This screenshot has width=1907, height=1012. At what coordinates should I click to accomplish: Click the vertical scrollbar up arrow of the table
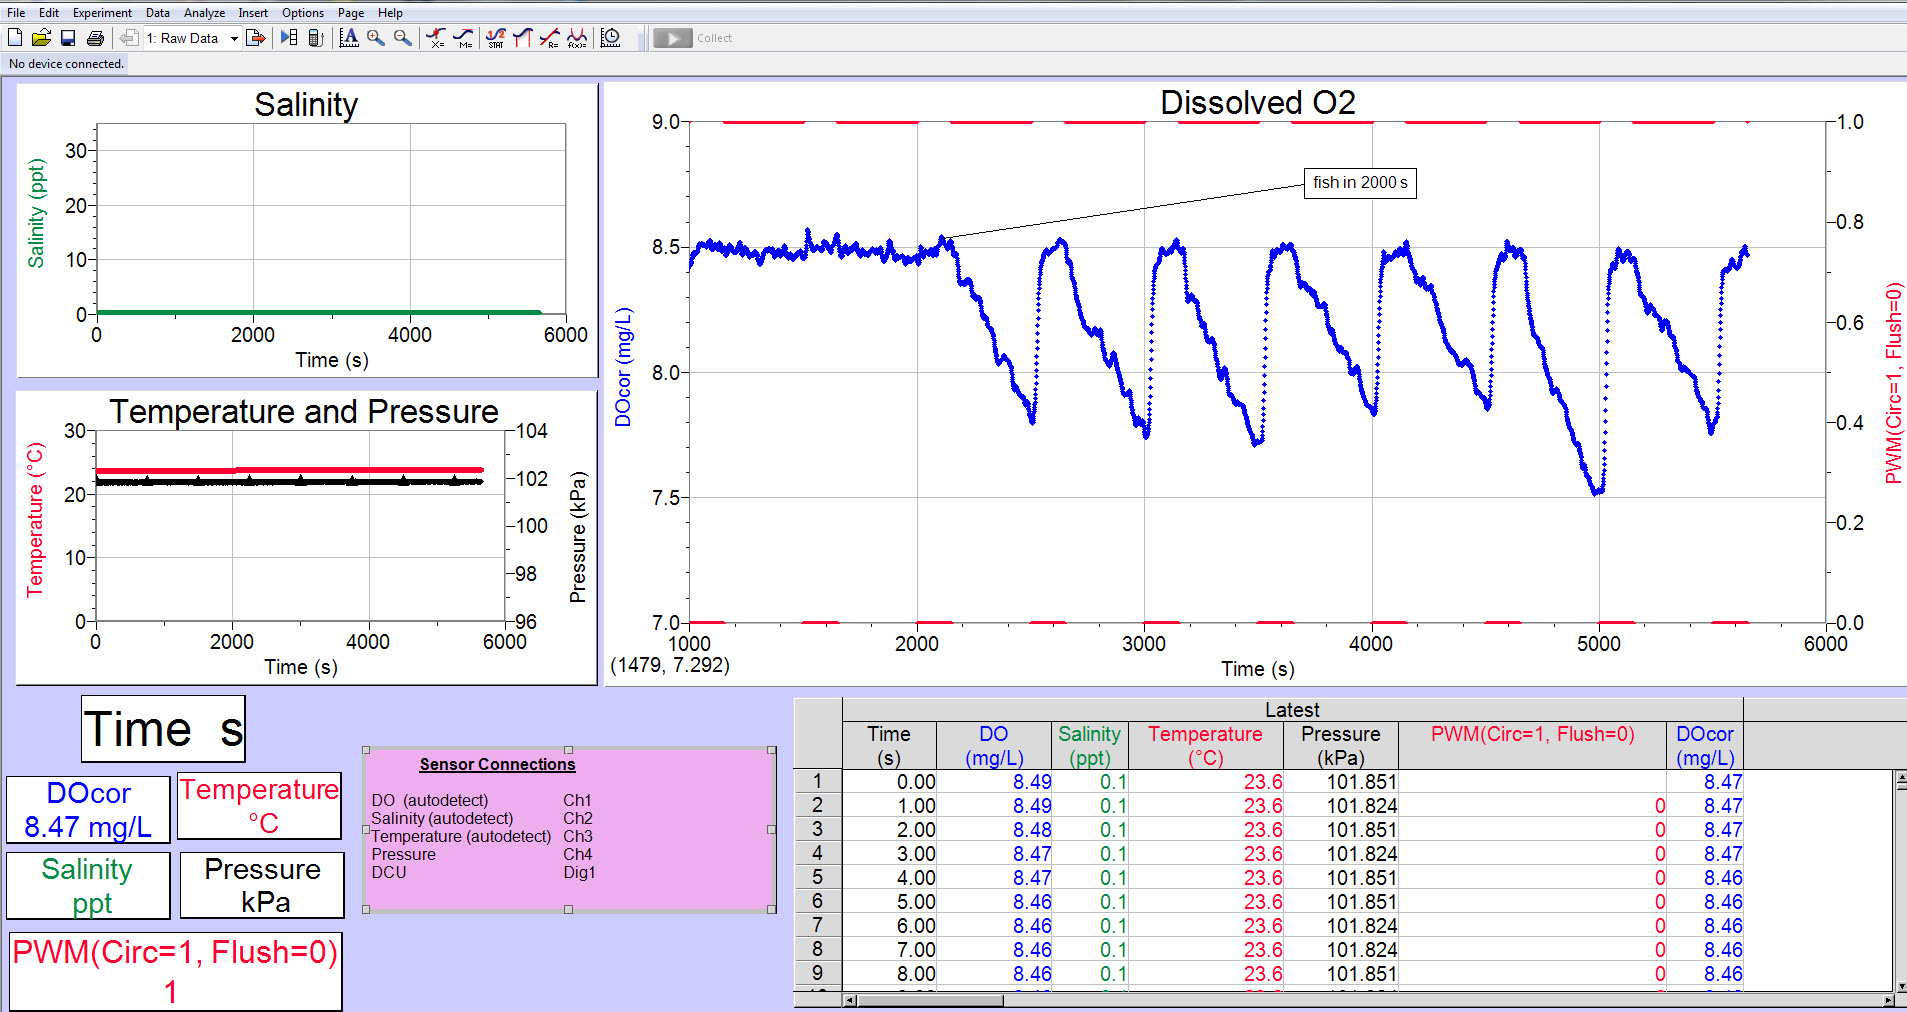click(1900, 776)
